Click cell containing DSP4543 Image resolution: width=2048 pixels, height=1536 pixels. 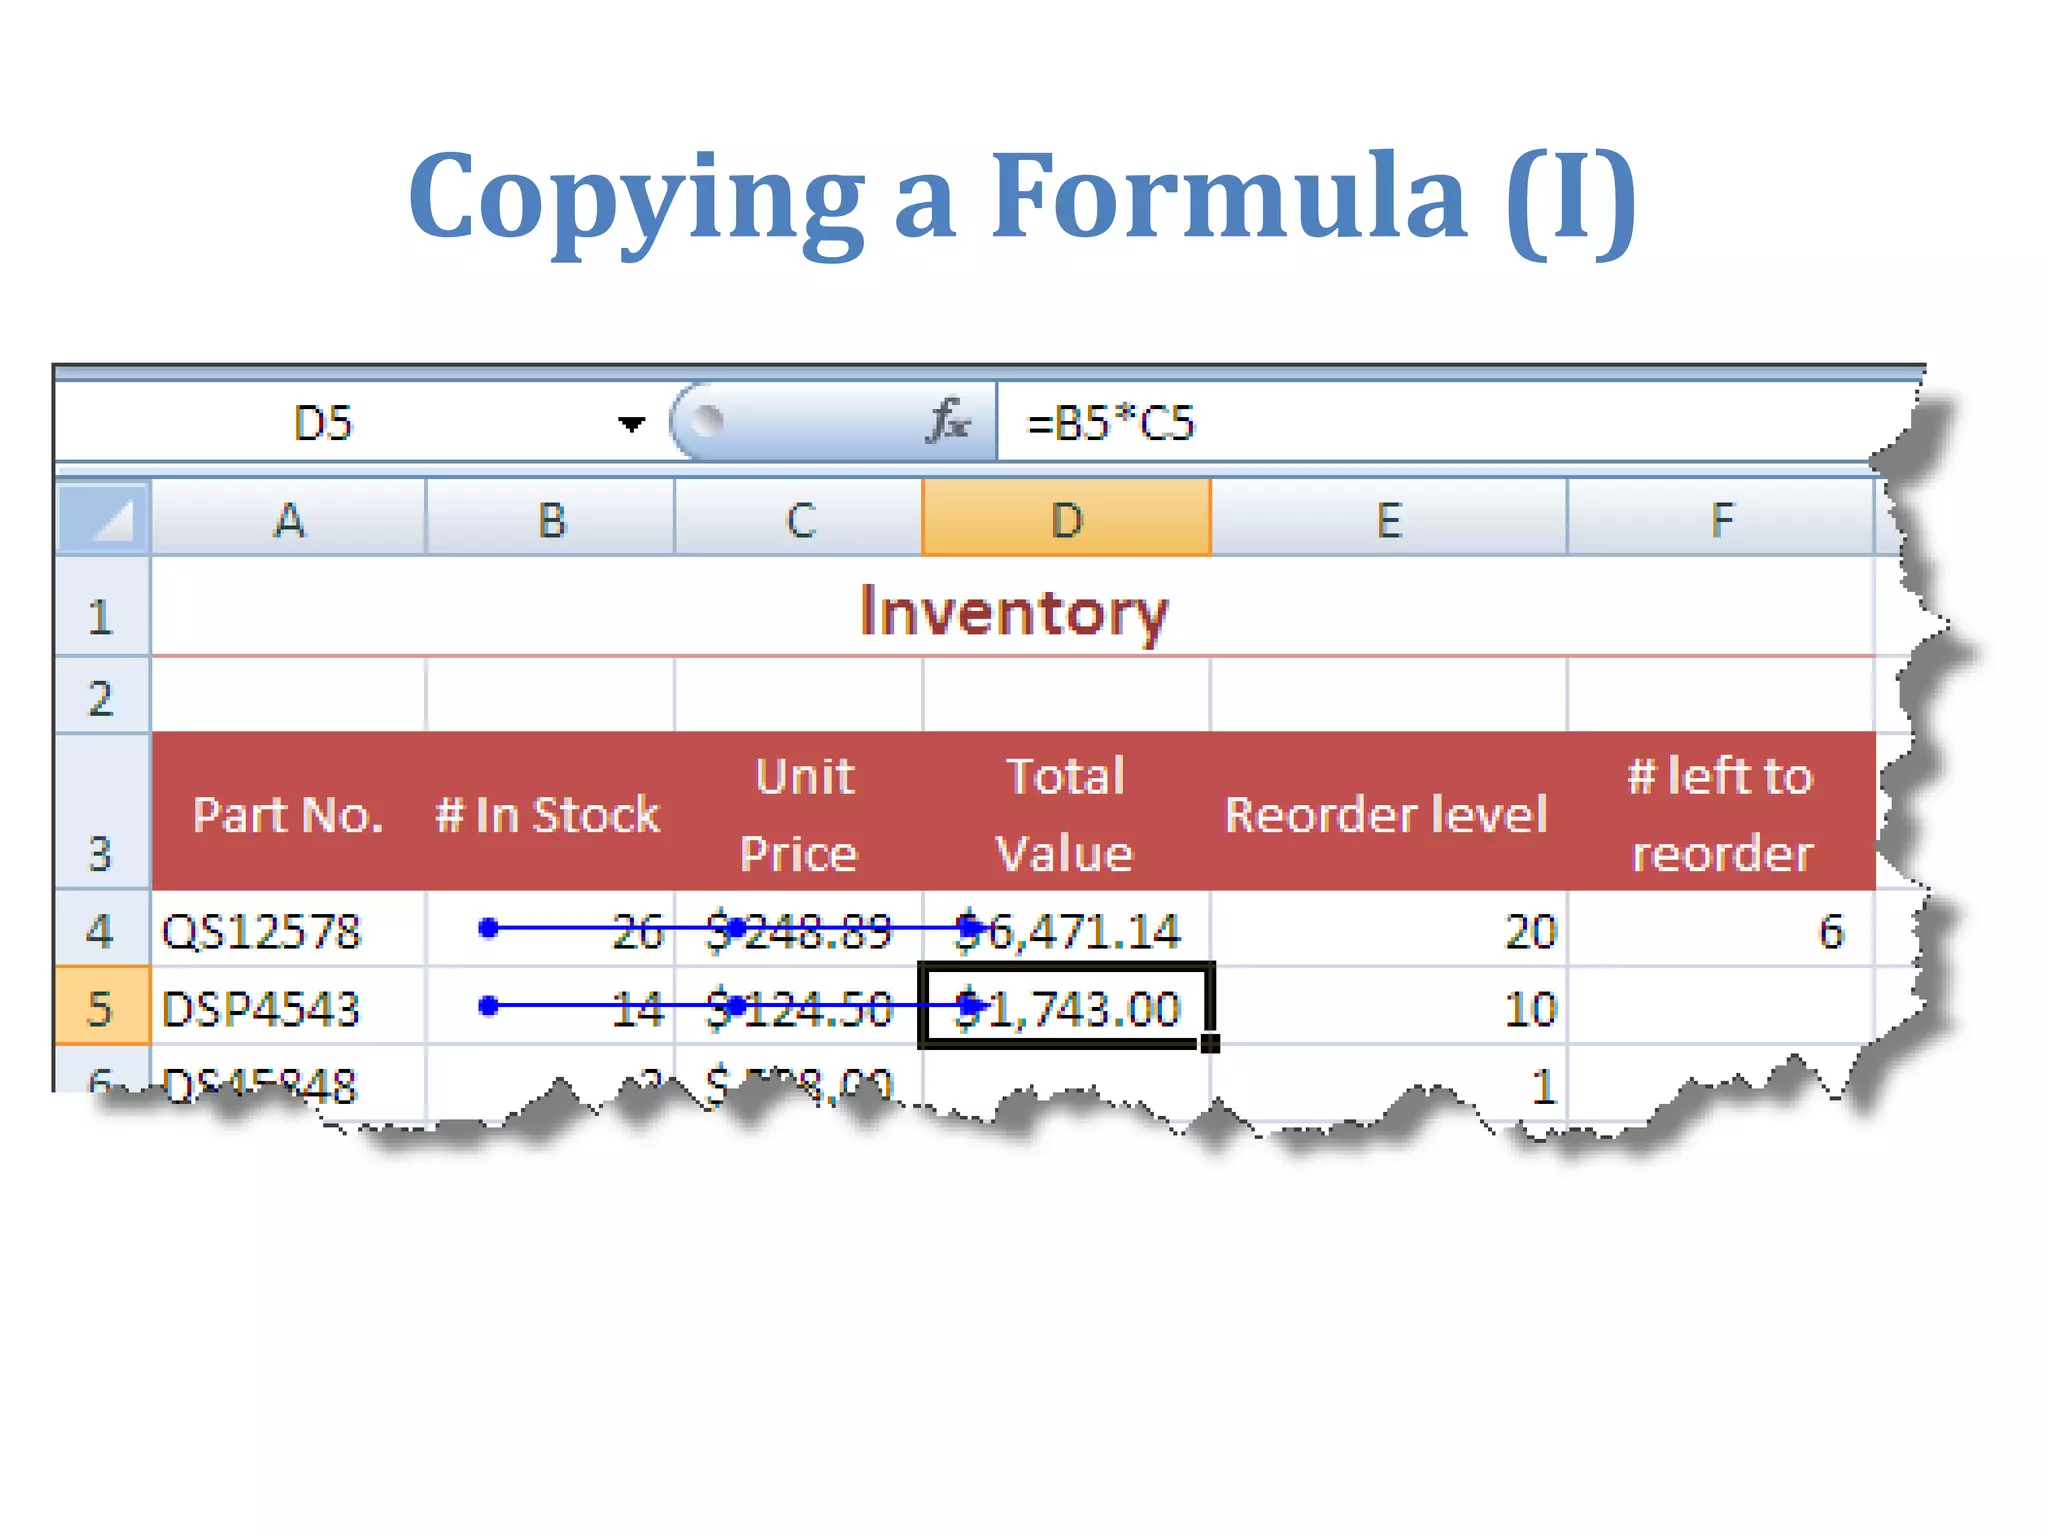pos(289,1006)
